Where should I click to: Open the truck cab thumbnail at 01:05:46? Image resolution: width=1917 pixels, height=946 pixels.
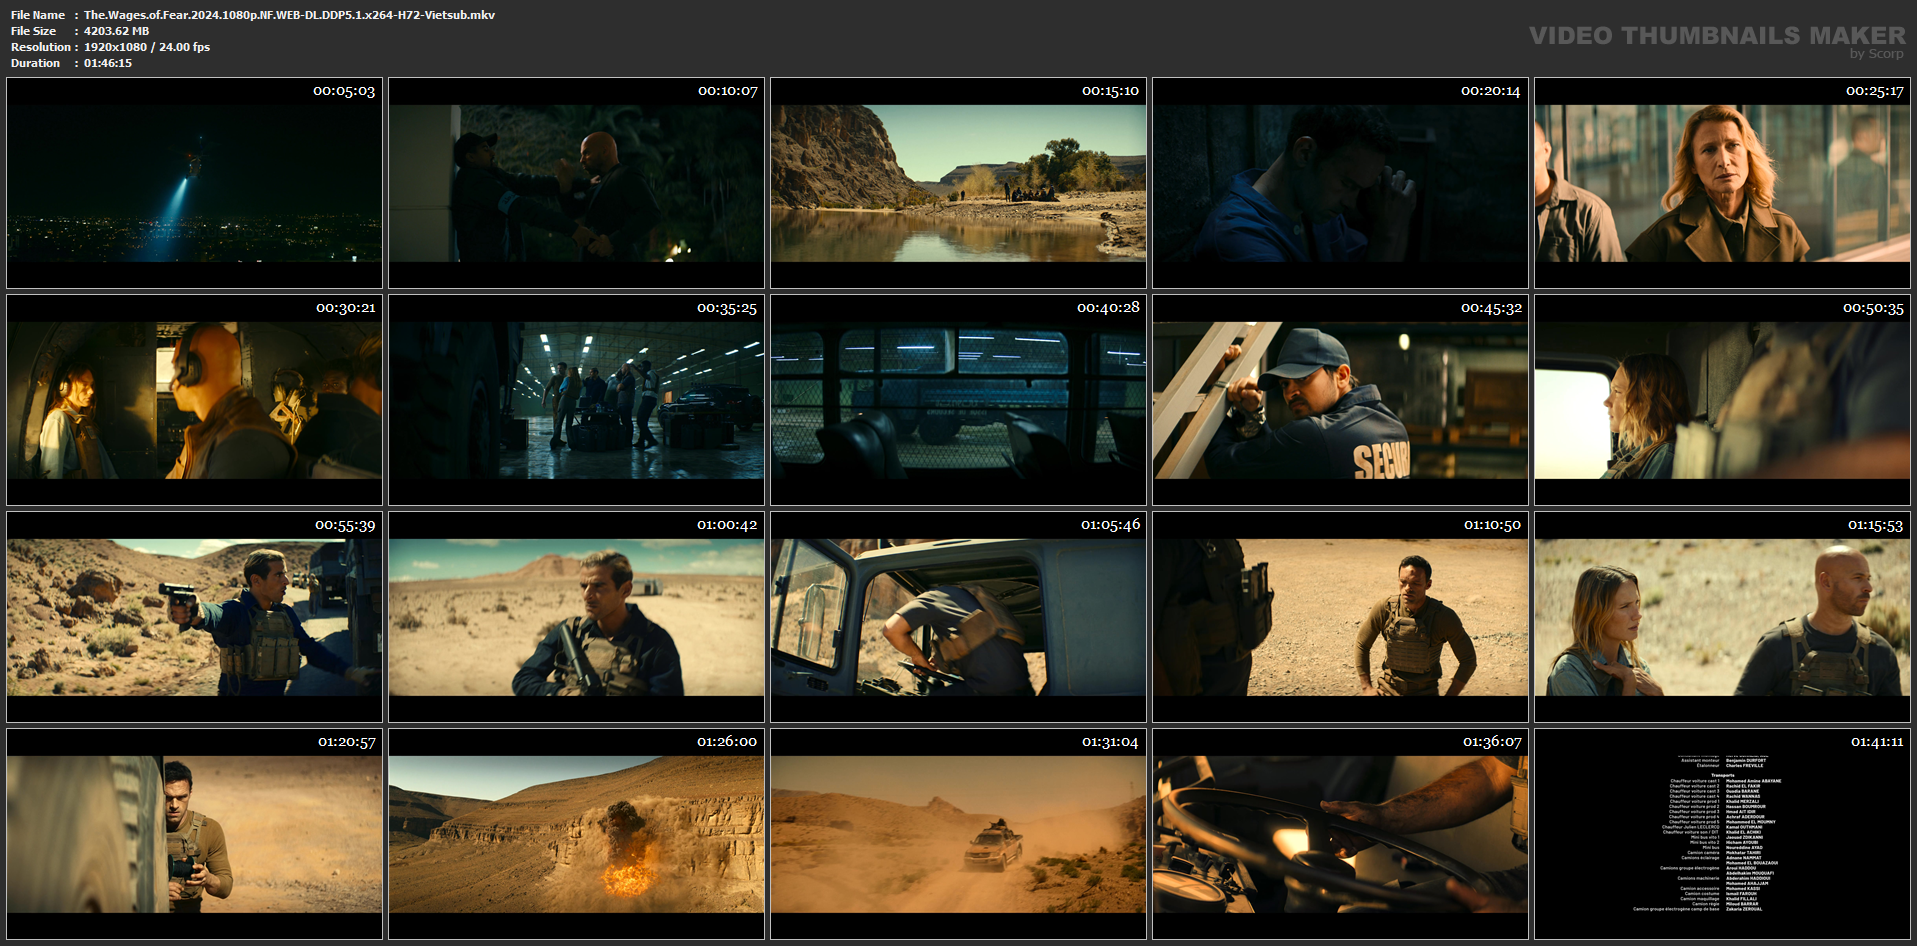coord(958,617)
